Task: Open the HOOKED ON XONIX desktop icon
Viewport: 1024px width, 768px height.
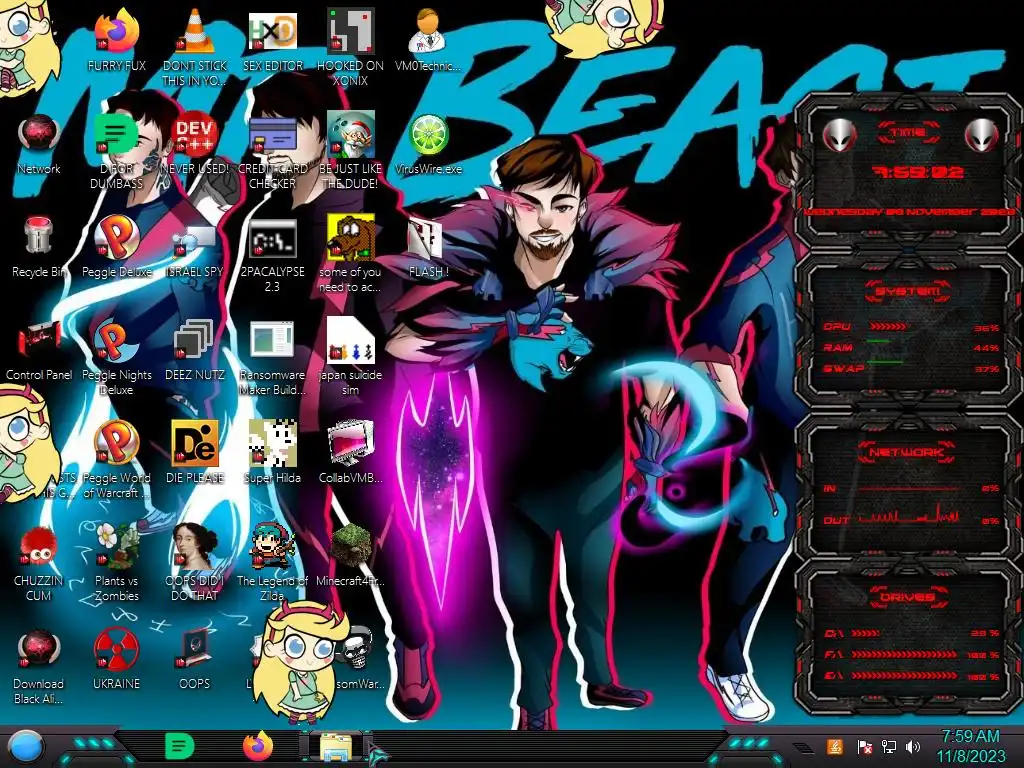Action: 351,32
